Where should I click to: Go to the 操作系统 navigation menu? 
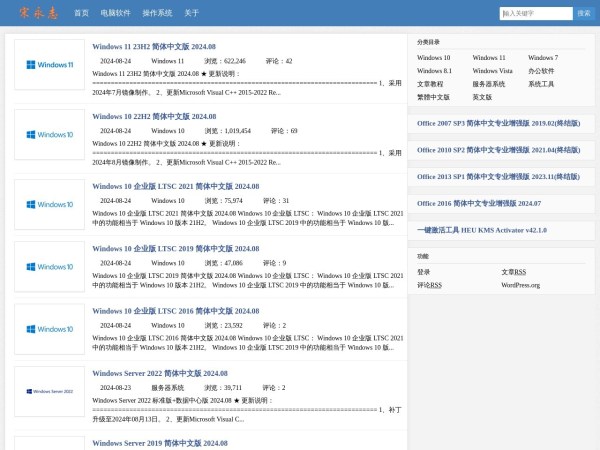157,14
